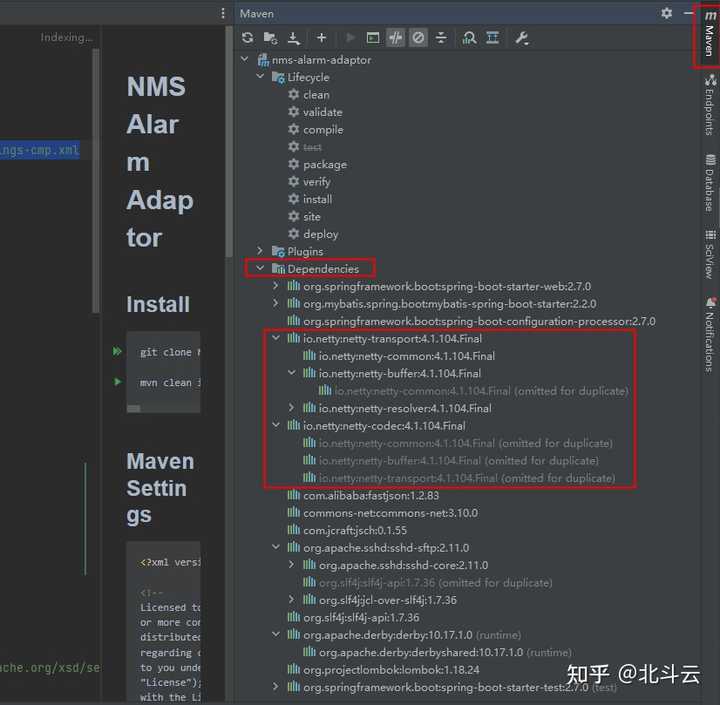Add Maven project with plus icon

coord(322,38)
